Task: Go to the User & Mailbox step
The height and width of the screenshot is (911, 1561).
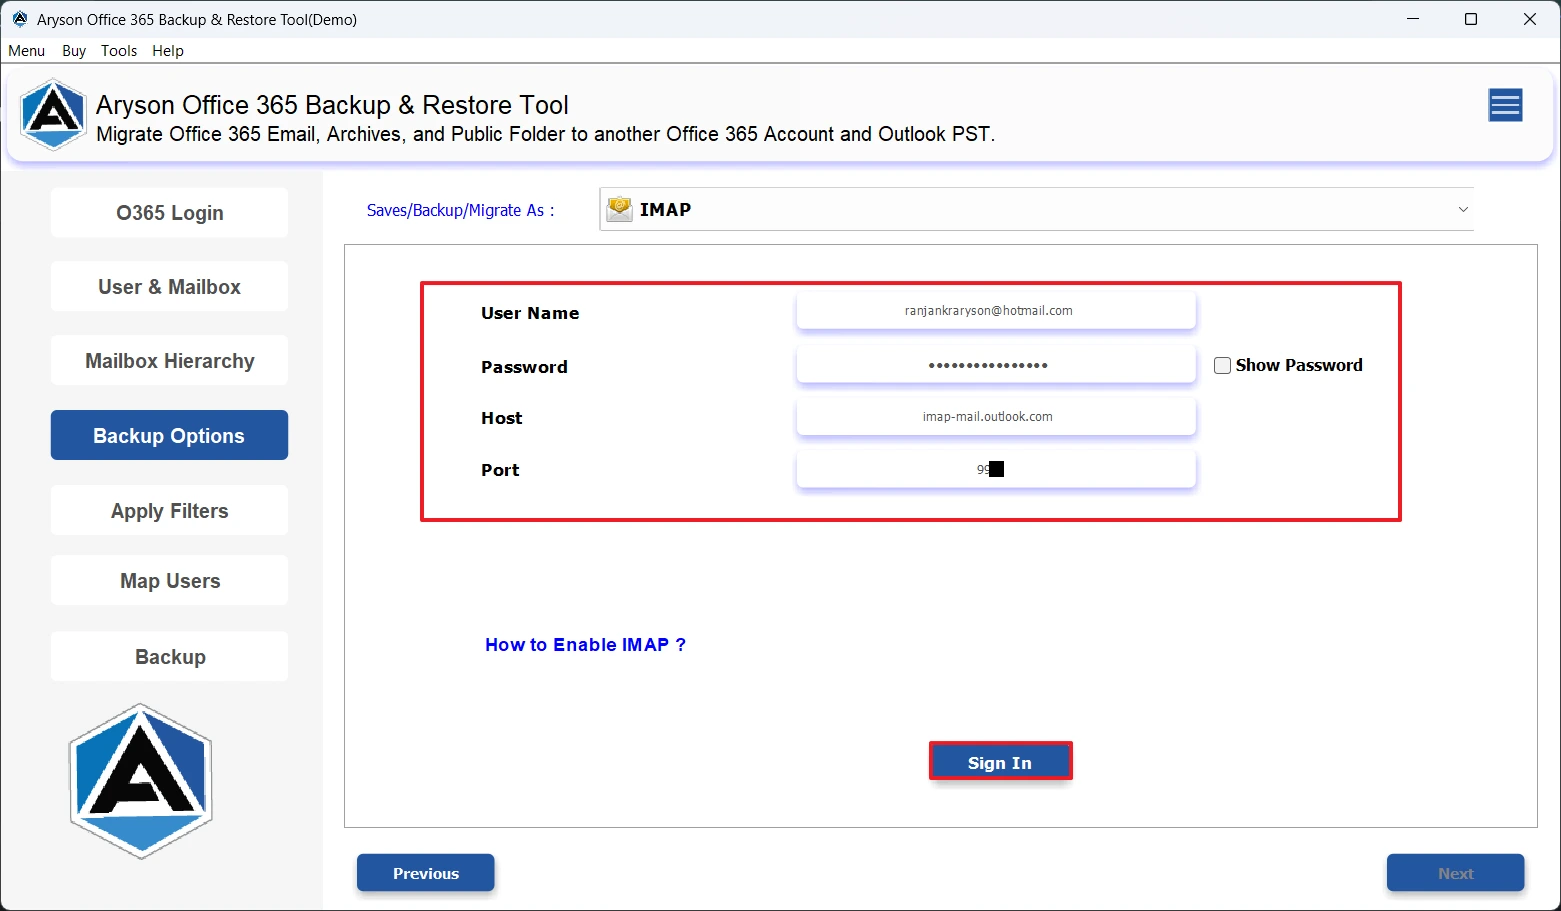Action: [x=170, y=287]
